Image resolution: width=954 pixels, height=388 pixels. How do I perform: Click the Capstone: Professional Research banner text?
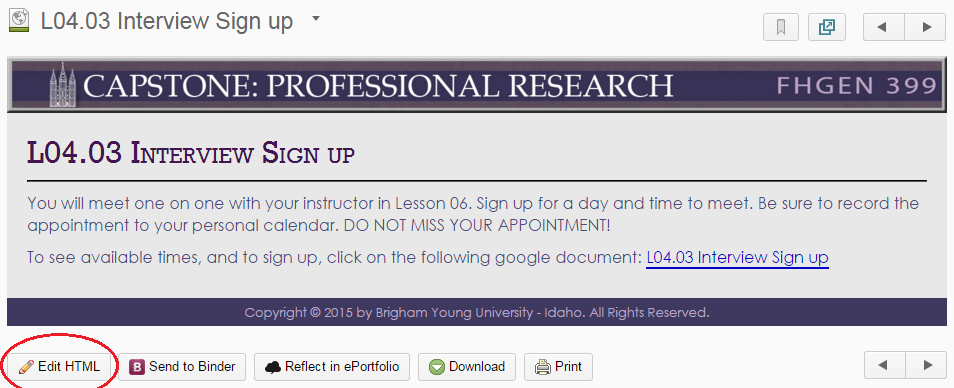click(378, 86)
